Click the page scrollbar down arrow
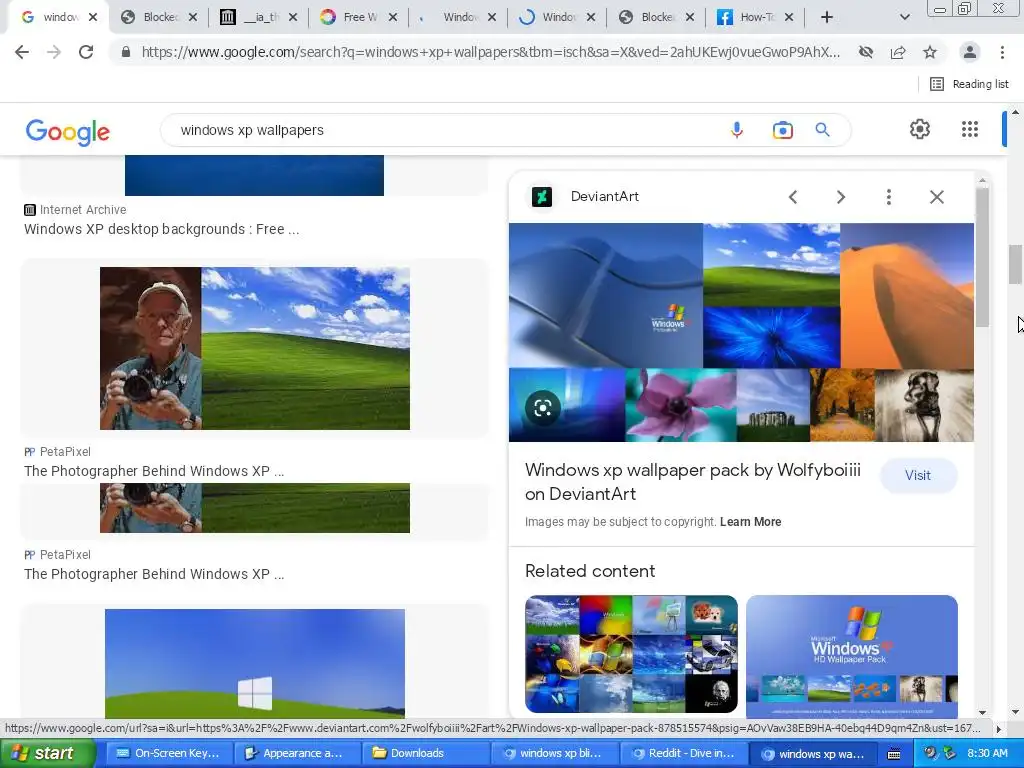 click(x=1015, y=712)
